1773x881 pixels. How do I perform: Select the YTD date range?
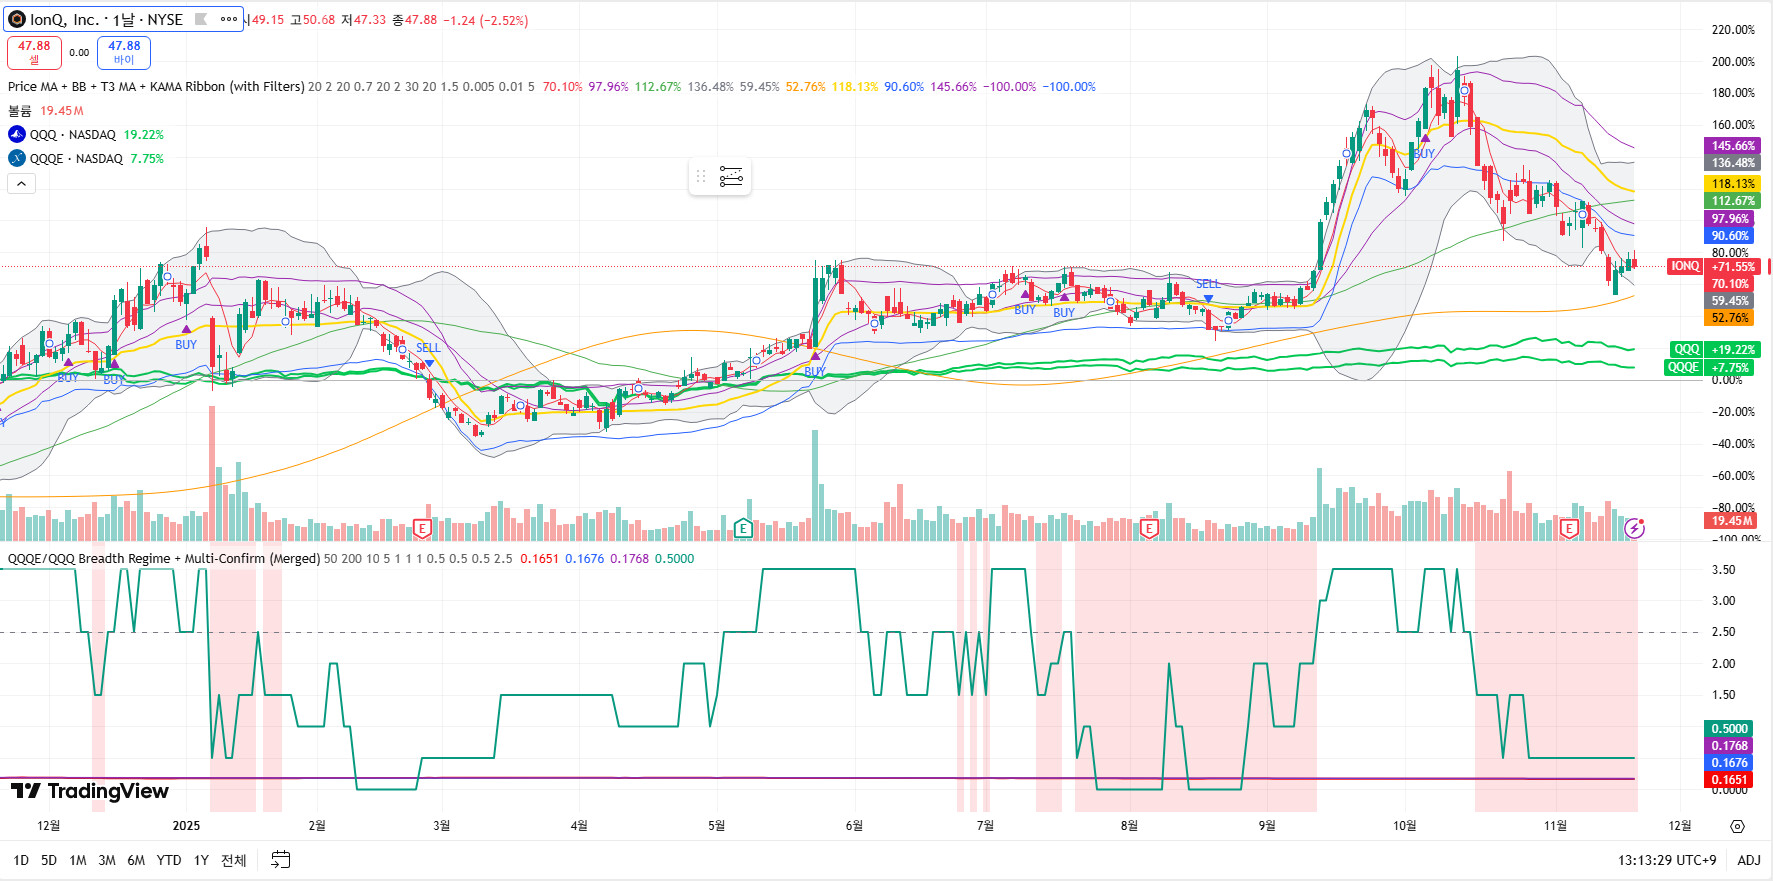[x=169, y=860]
